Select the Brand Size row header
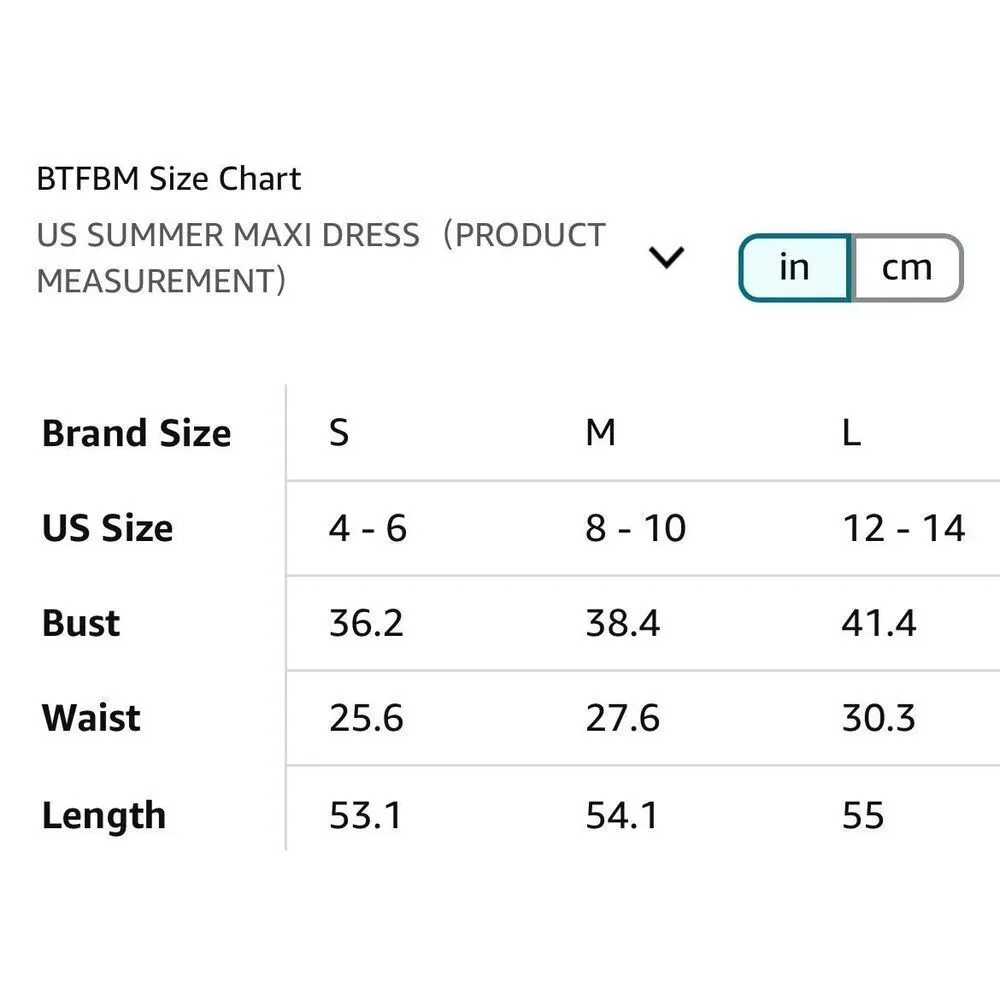Viewport: 1000px width, 1000px height. pos(136,434)
